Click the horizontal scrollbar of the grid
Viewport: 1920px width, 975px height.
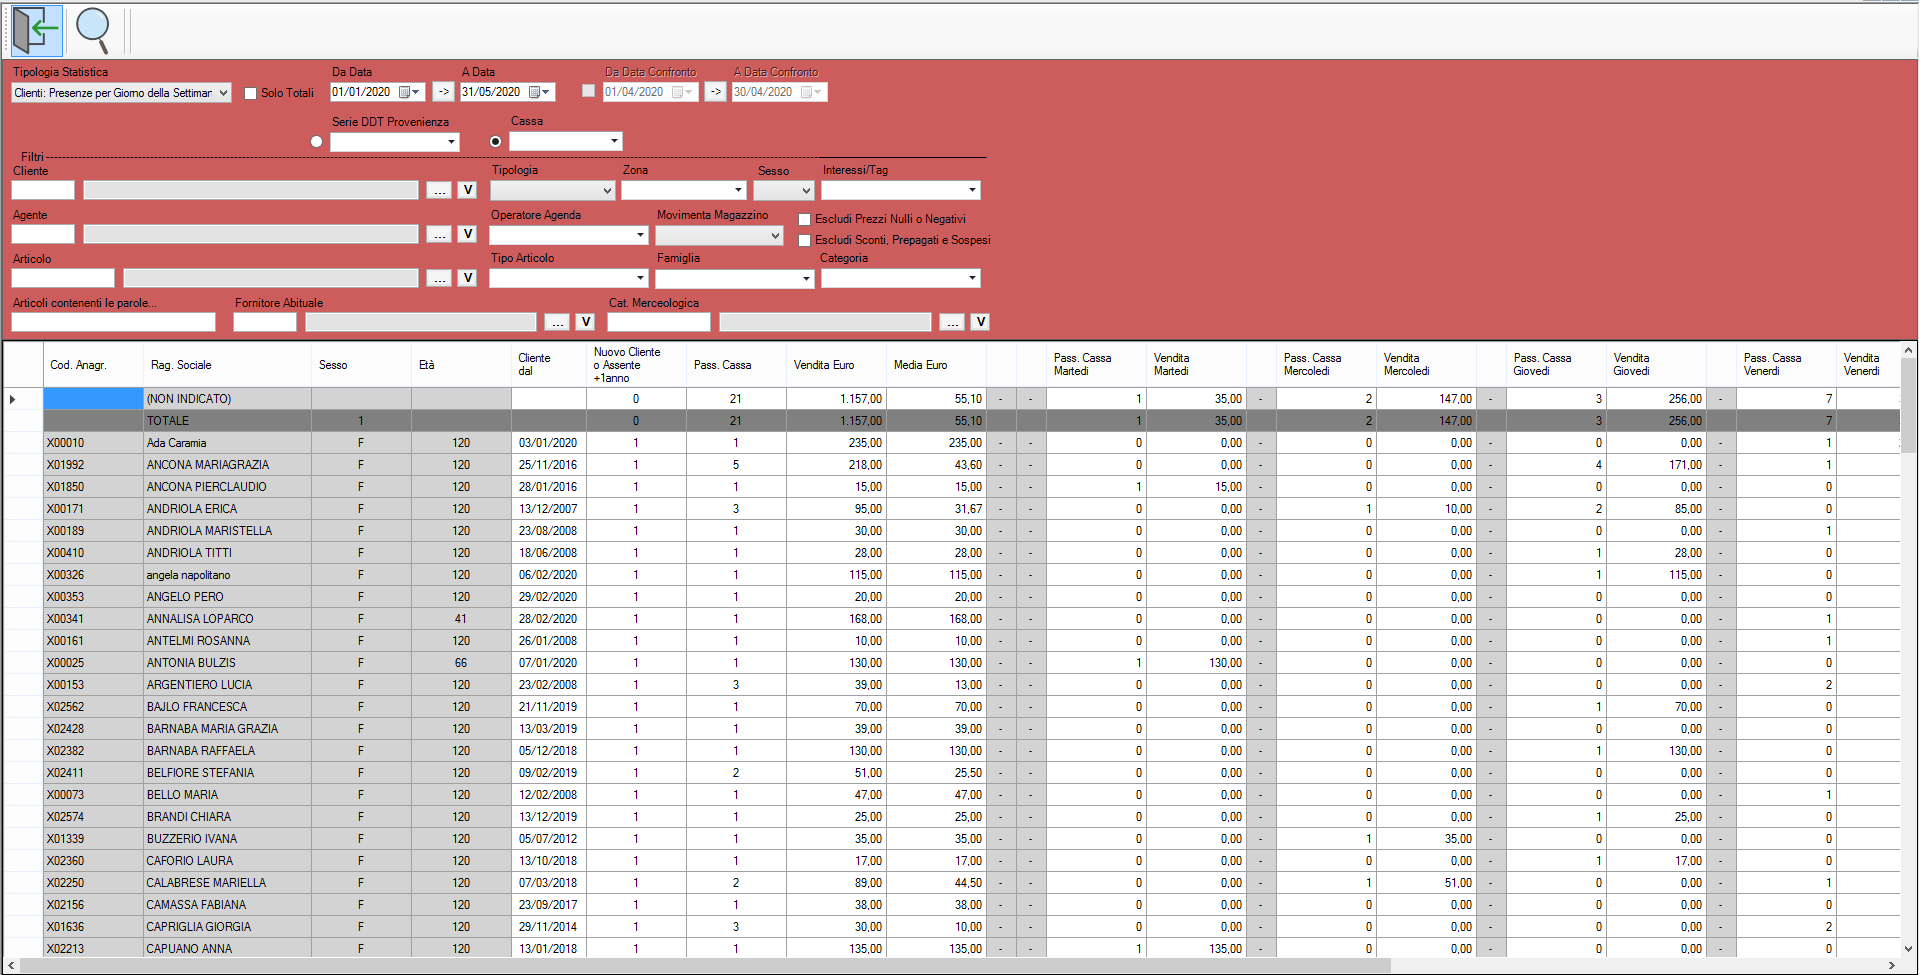click(700, 966)
